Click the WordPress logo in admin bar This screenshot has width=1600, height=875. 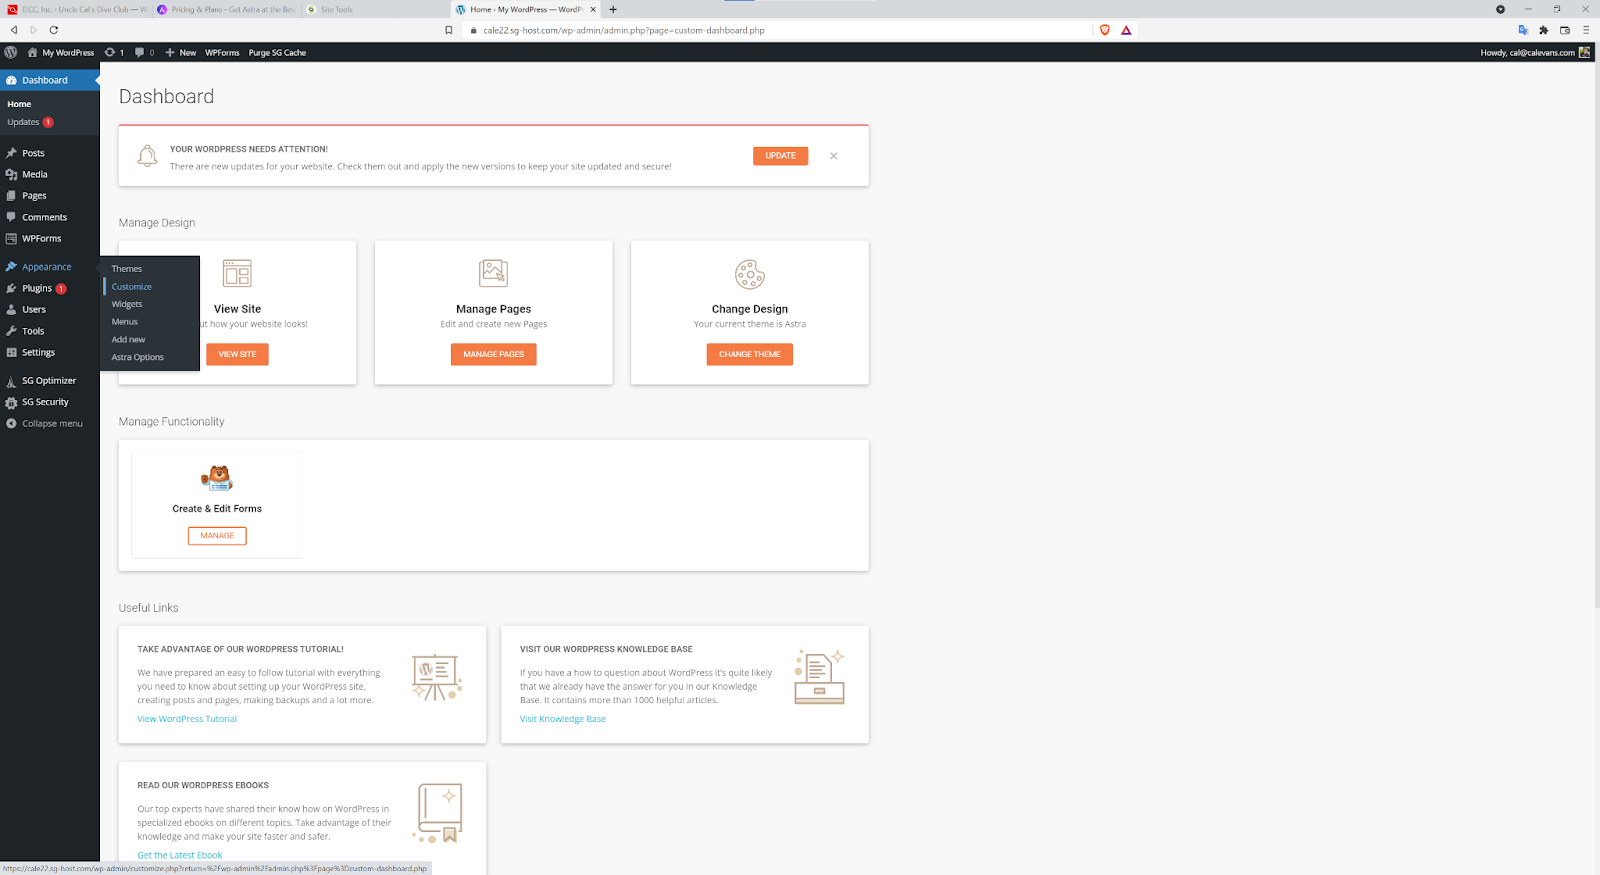[x=11, y=52]
